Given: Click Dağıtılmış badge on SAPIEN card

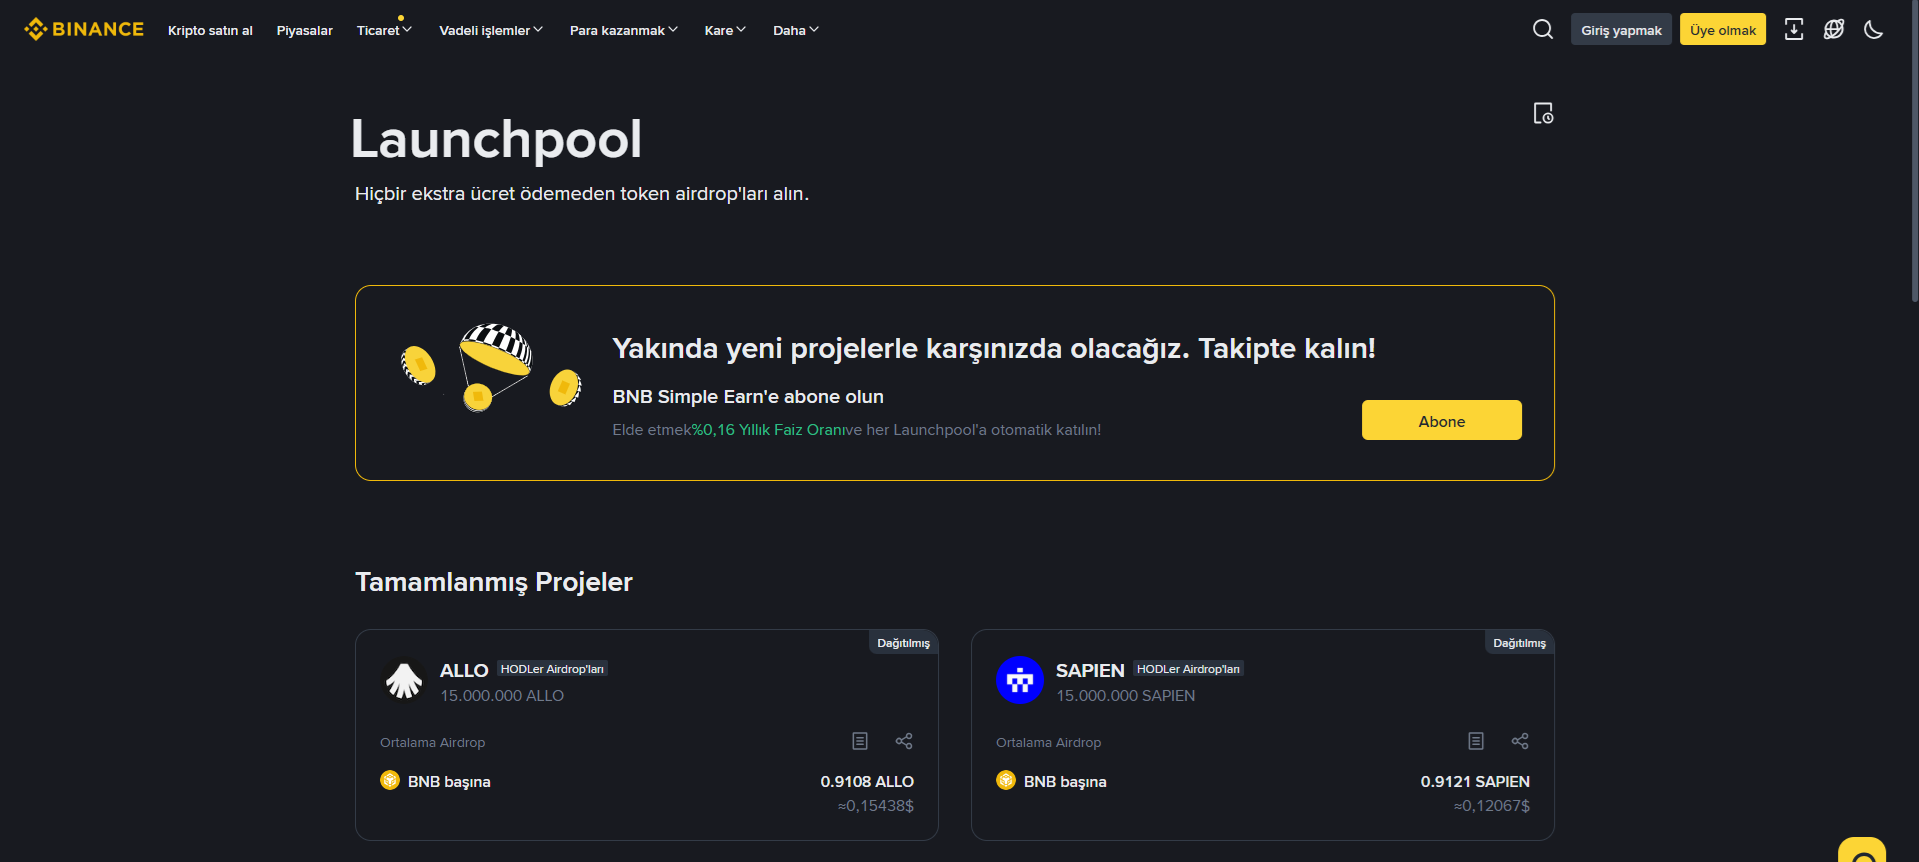Looking at the screenshot, I should pos(1520,643).
